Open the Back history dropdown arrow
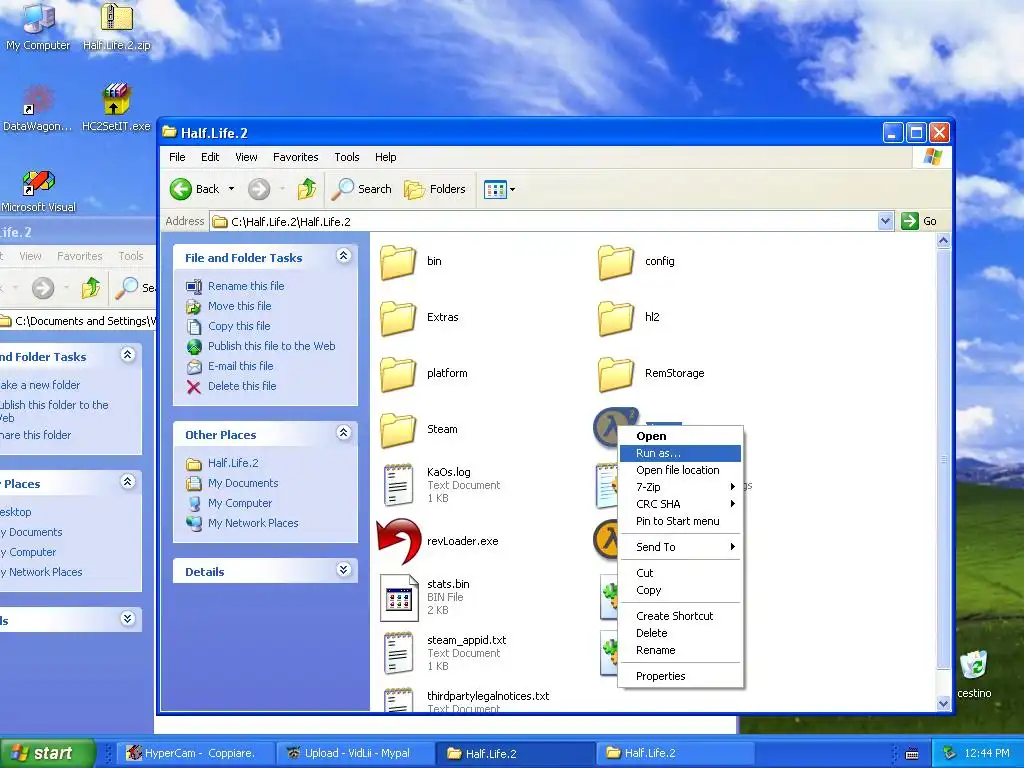 [231, 189]
